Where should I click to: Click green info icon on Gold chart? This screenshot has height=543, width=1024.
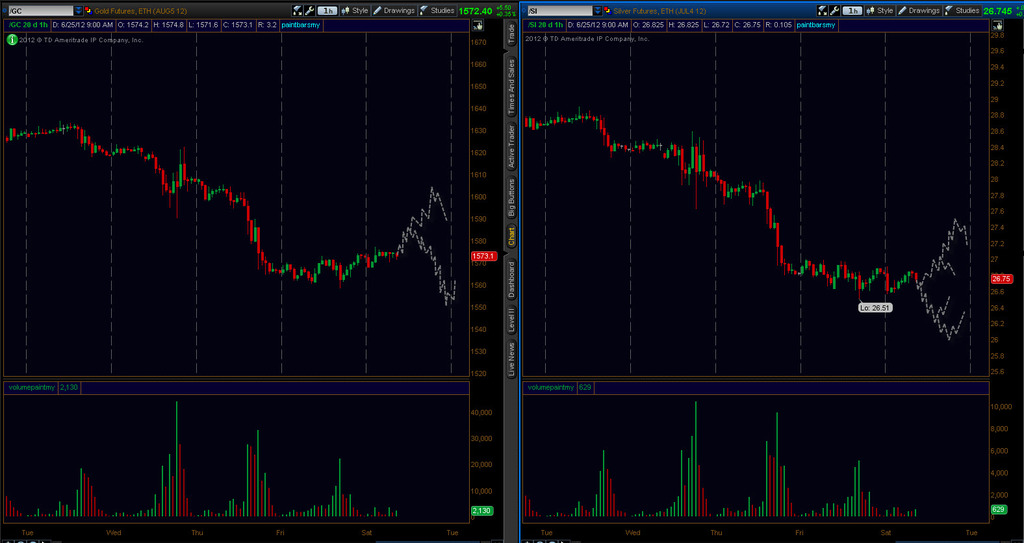[11, 40]
